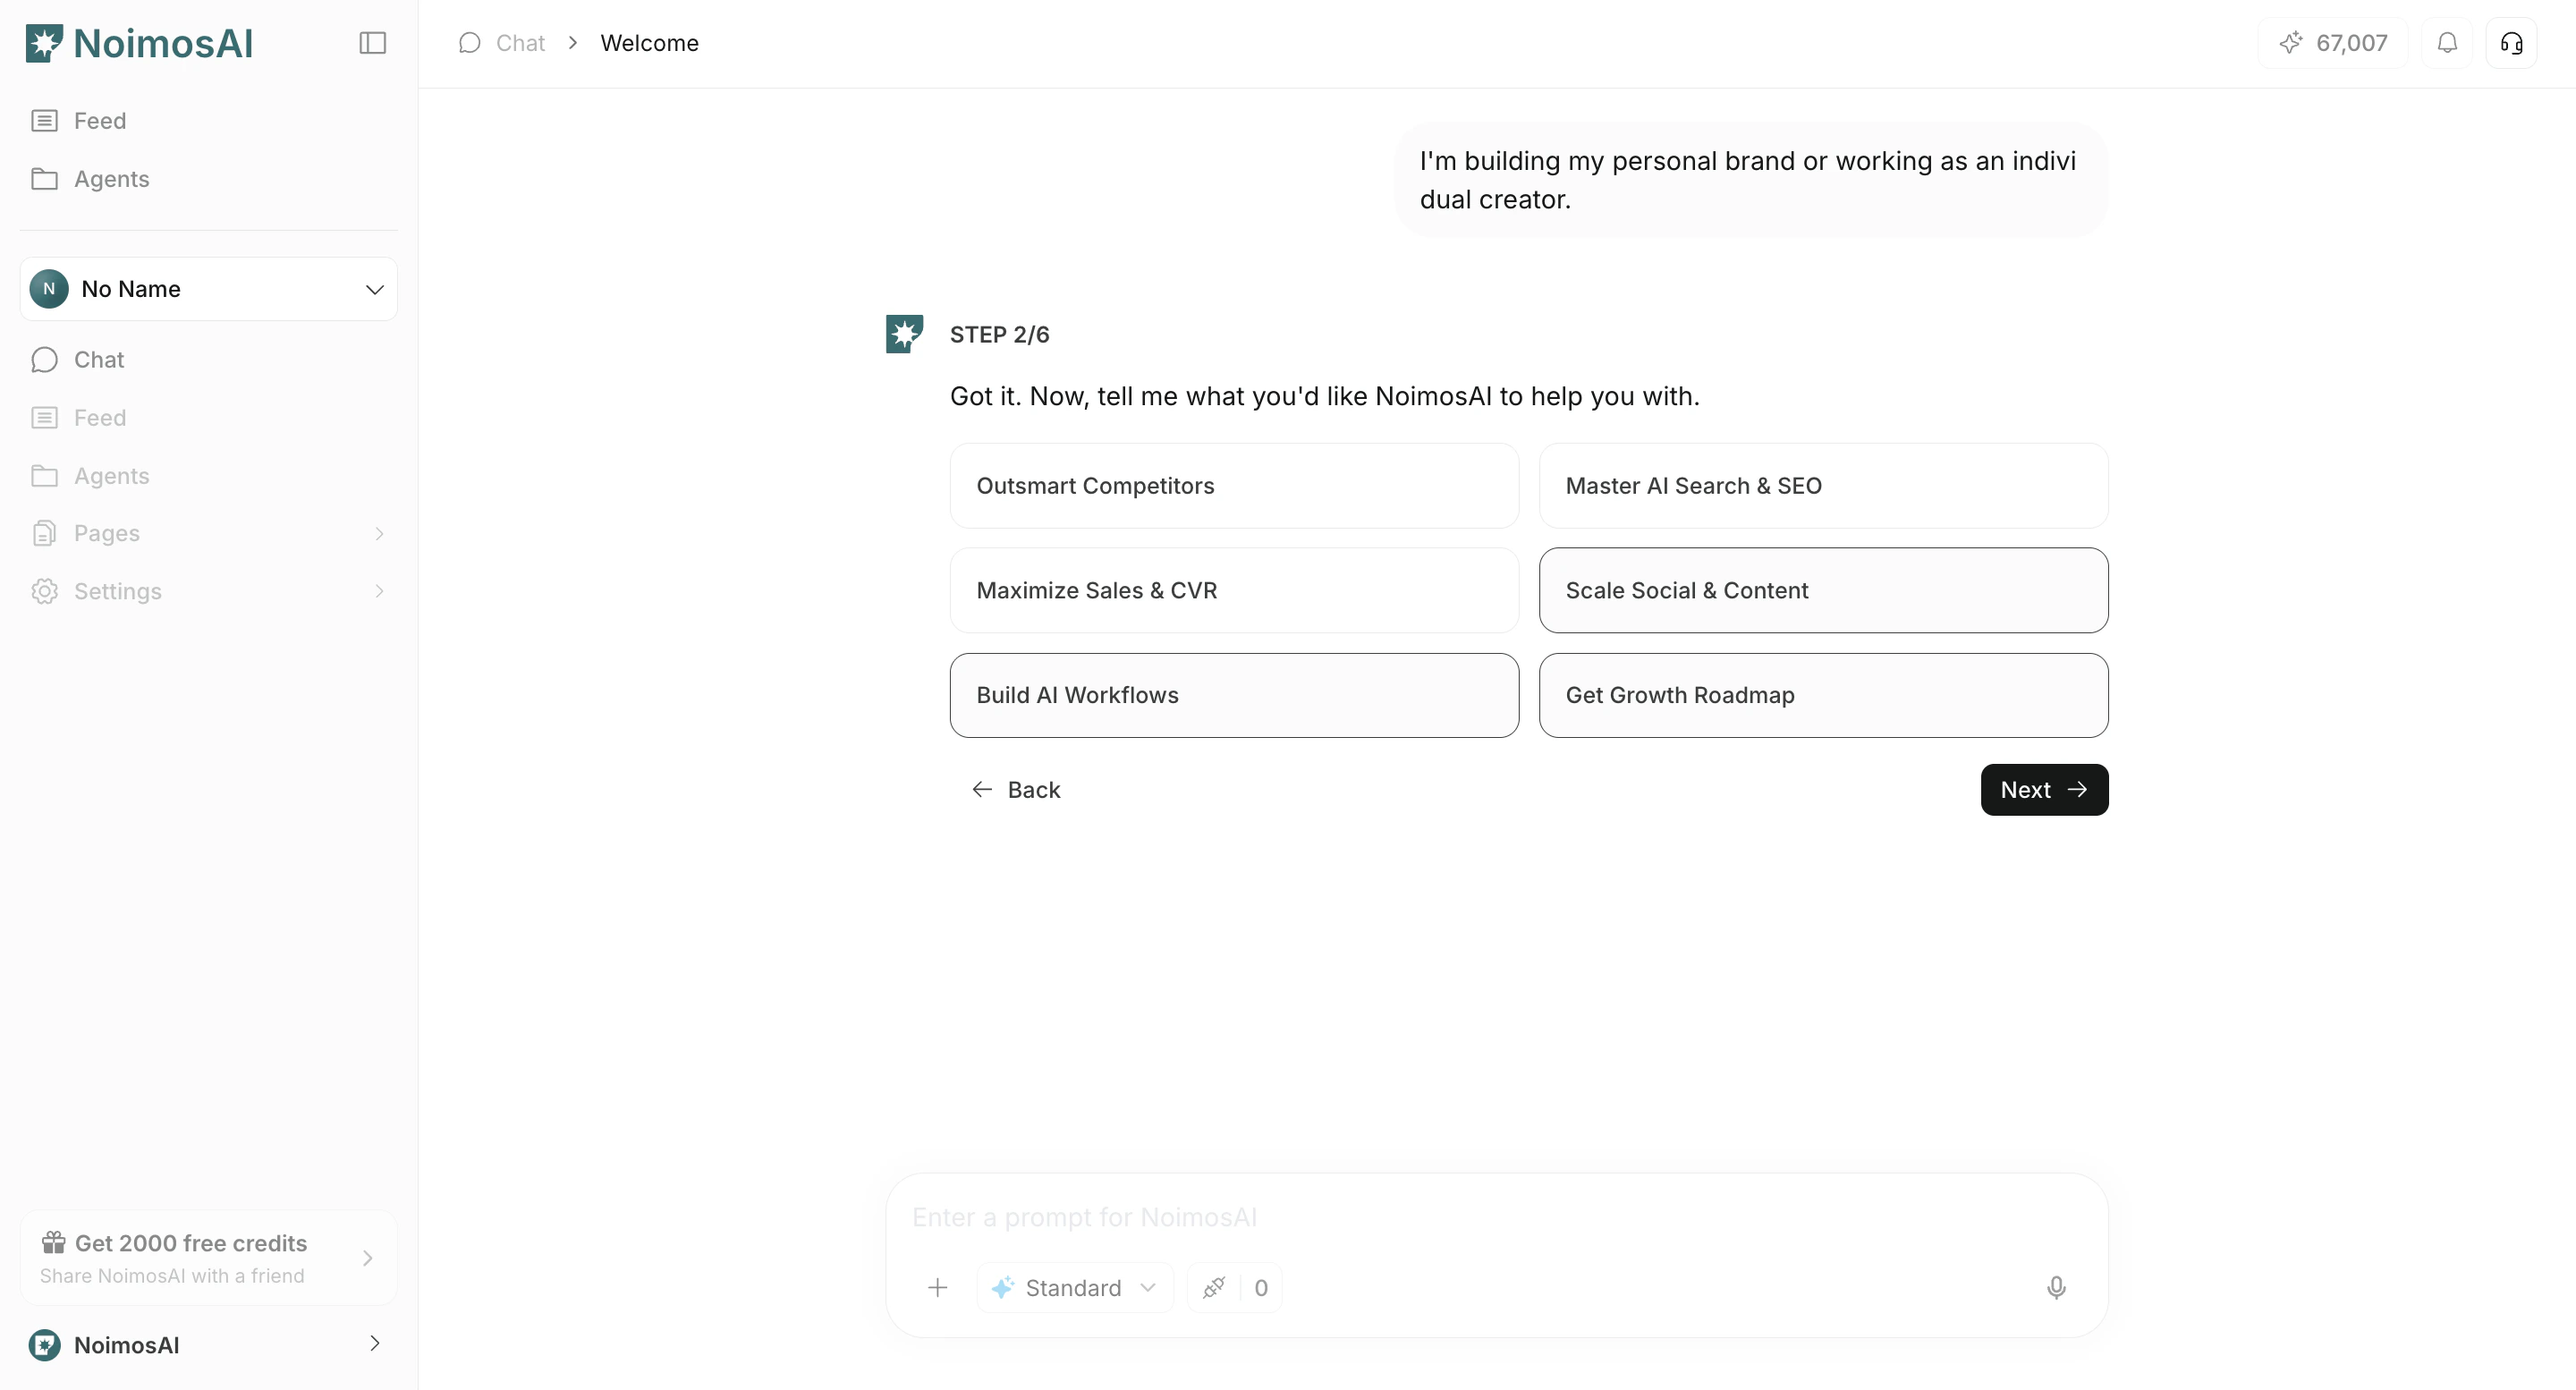Click the NoimosAI avatar beside STEP 2/6
The image size is (2576, 1390).
pyautogui.click(x=904, y=334)
